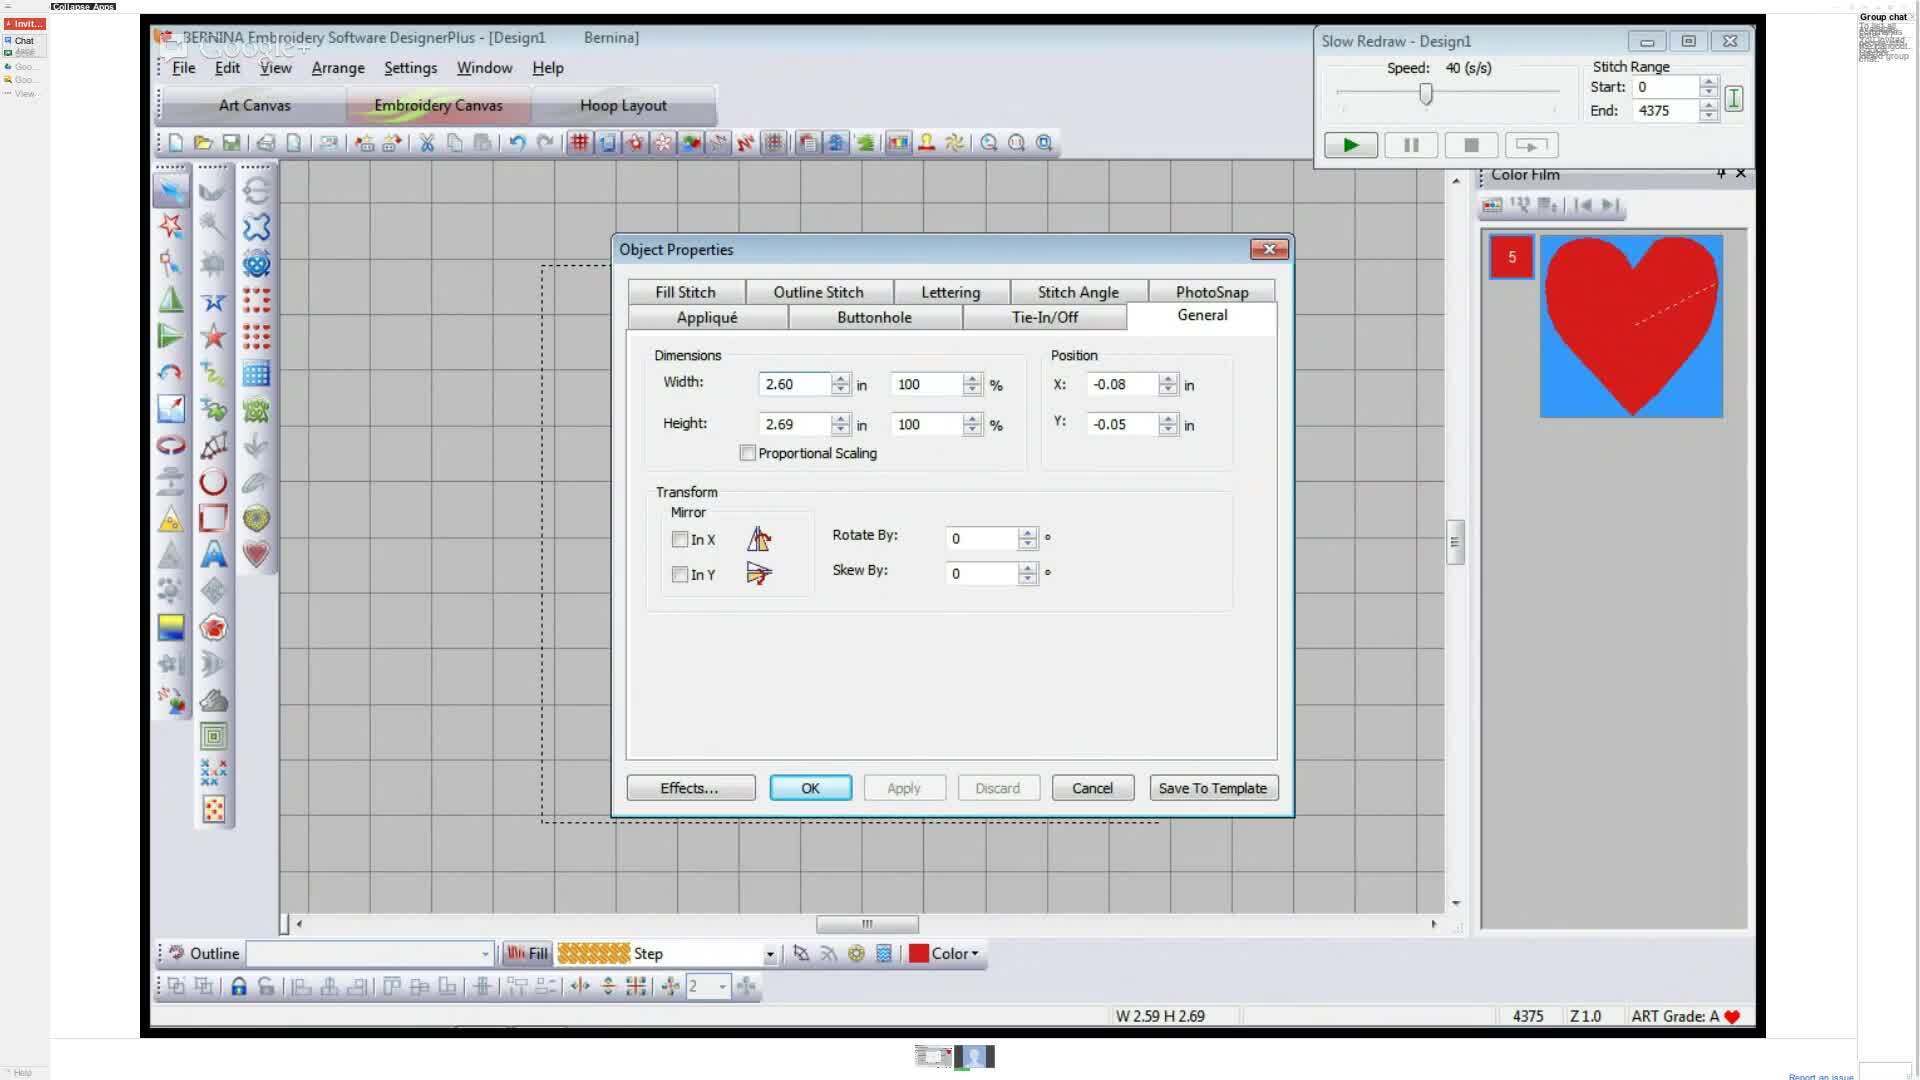The height and width of the screenshot is (1080, 1920).
Task: Open the Arrange menu
Action: pyautogui.click(x=337, y=67)
